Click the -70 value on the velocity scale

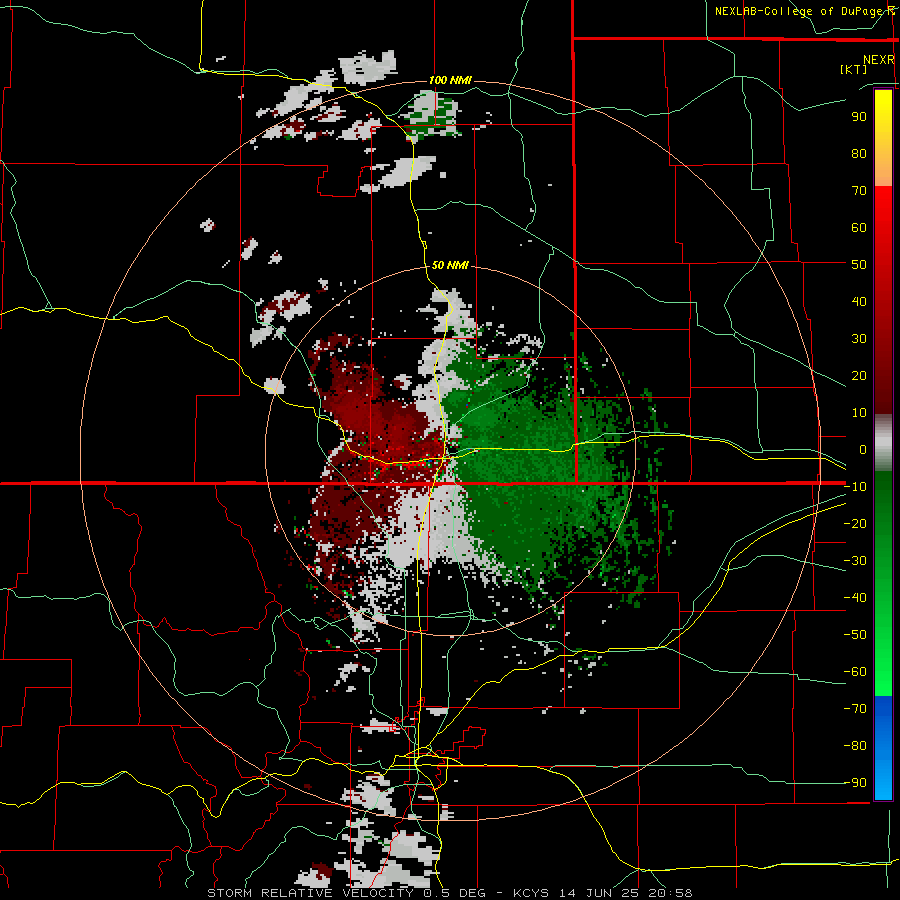click(855, 709)
